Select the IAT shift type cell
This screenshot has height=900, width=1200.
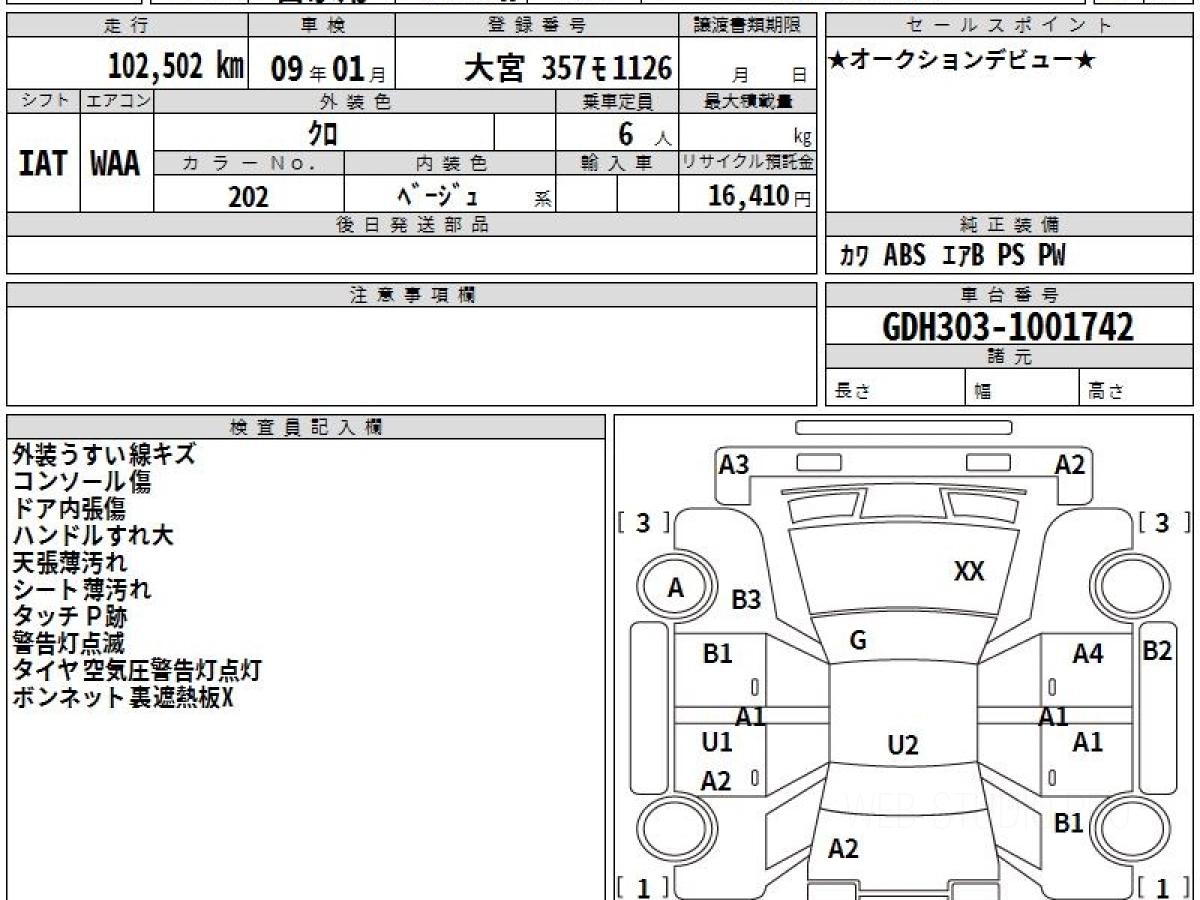click(43, 163)
